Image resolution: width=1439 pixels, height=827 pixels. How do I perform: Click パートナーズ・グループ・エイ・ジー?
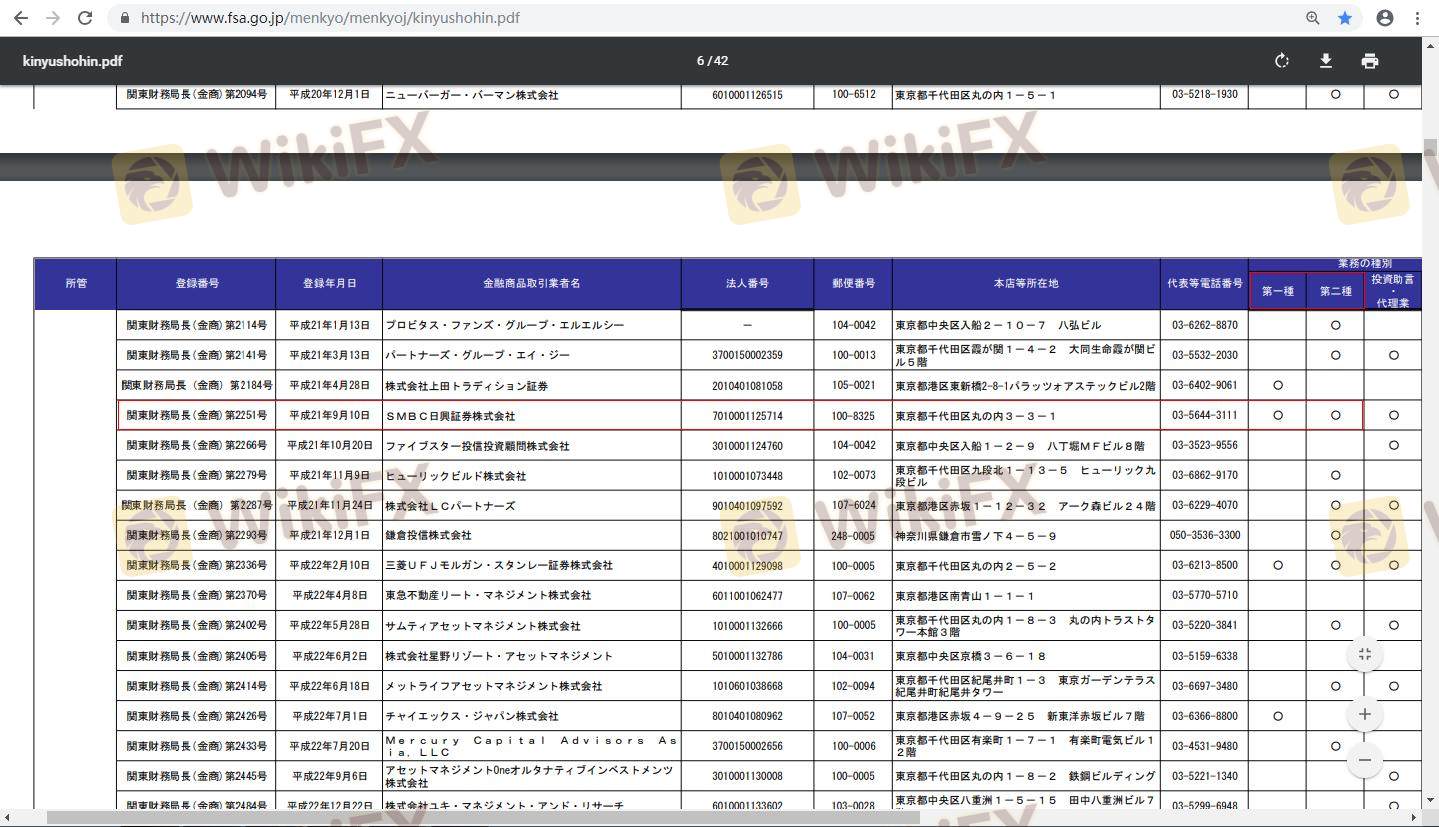tap(478, 355)
